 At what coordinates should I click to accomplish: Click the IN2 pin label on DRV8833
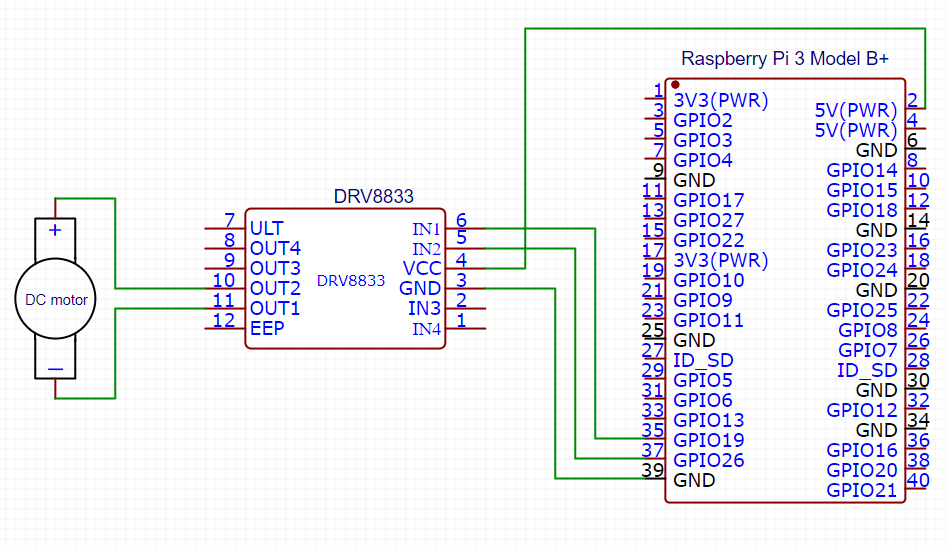[x=426, y=250]
